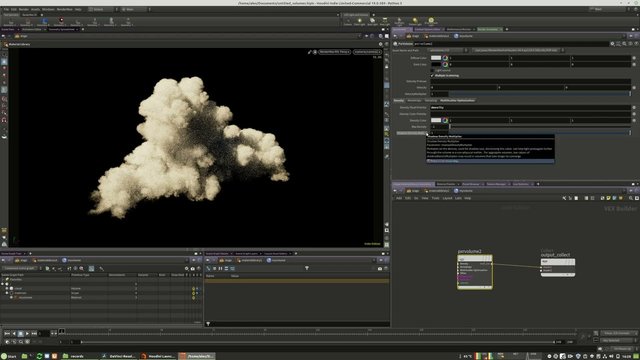Open the RenderMan RIS renderer dropdown in viewport
This screenshot has height=360, width=640.
334,52
